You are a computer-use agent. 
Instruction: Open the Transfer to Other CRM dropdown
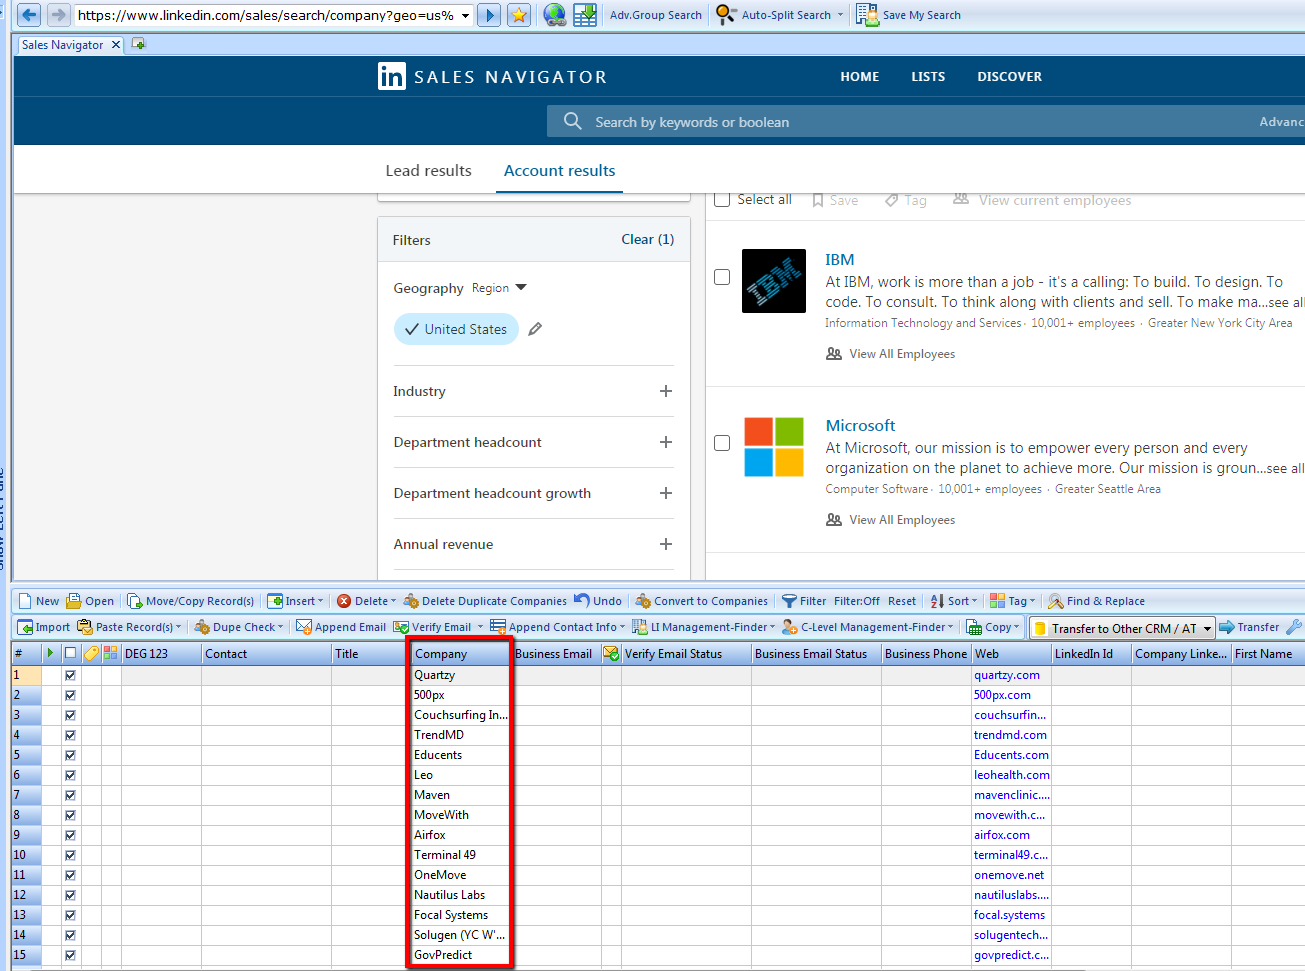coord(1207,628)
